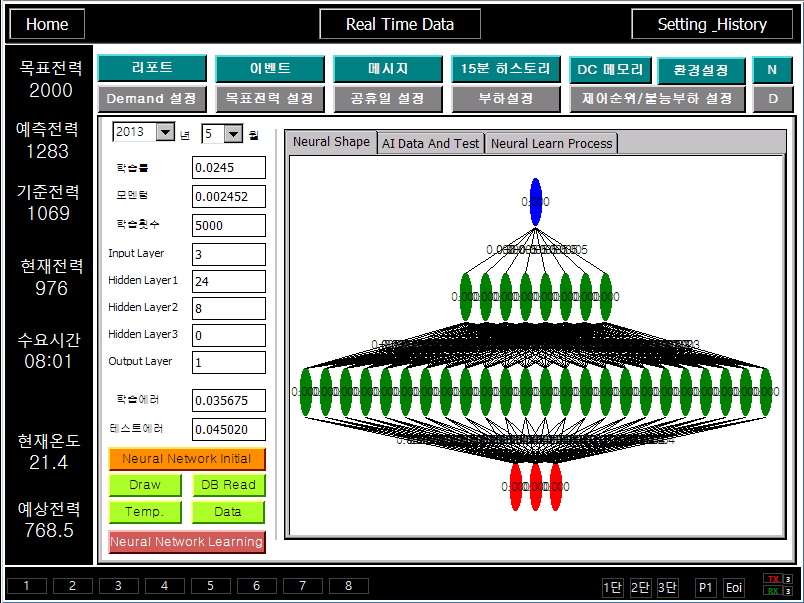
Task: Click the green RX status indicator
Action: pos(774,591)
